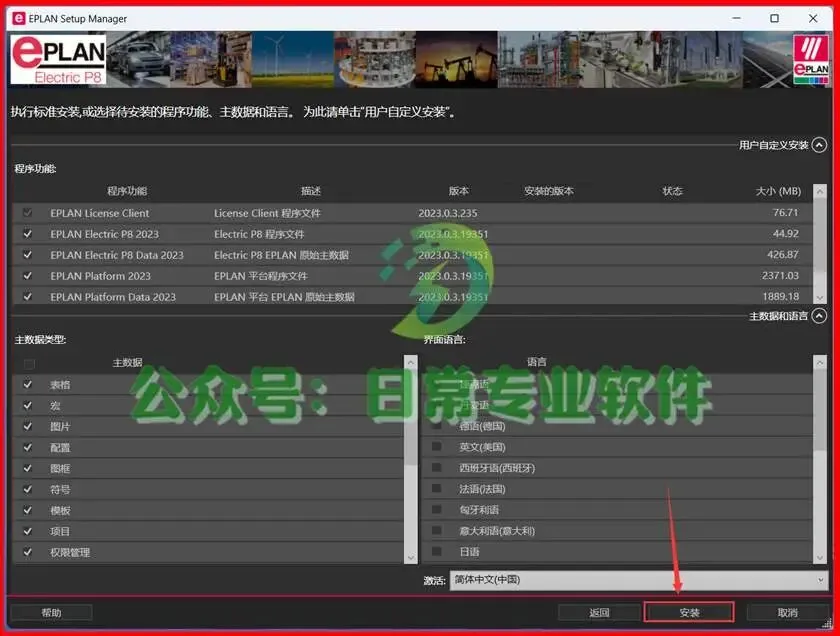Click the program features list scroll-down arrow
This screenshot has width=840, height=636.
[820, 297]
